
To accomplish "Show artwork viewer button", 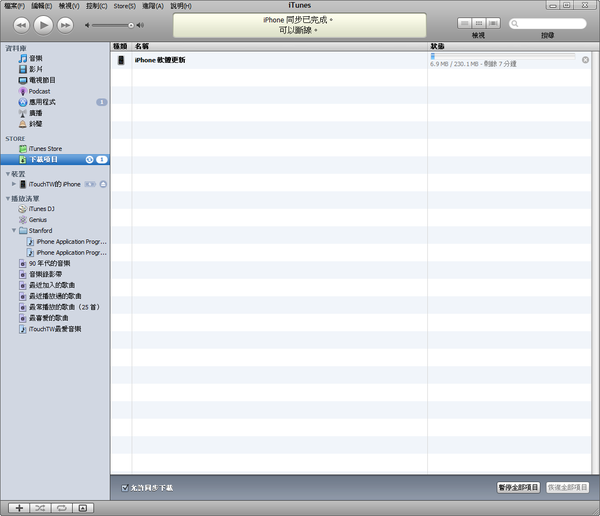I will pyautogui.click(x=83, y=508).
